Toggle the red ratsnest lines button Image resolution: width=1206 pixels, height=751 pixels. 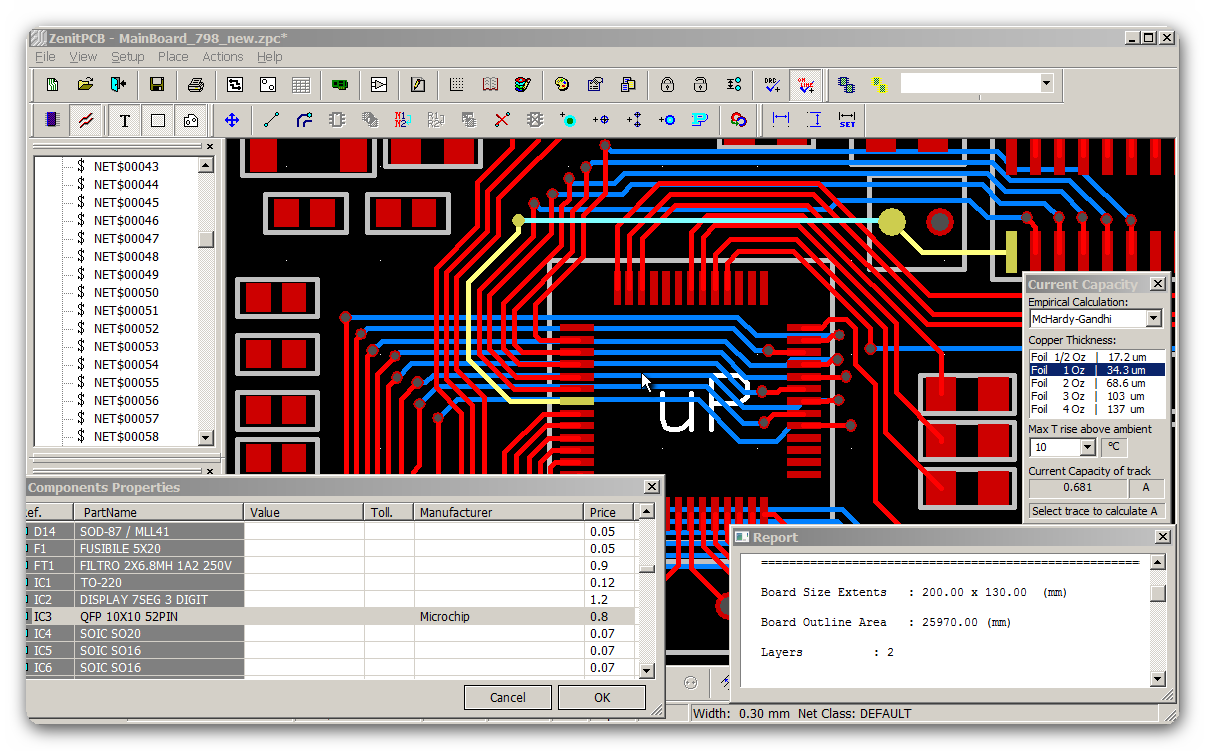coord(86,121)
